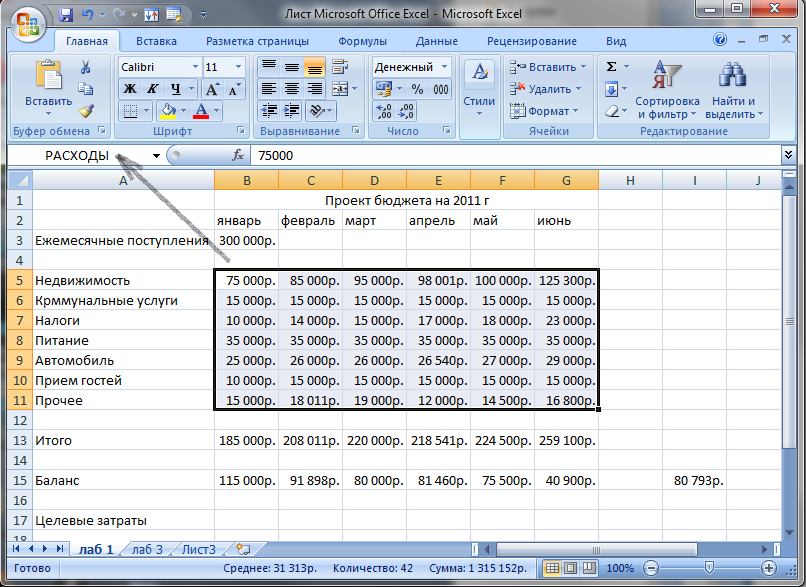Screen dimensions: 806x587
Task: Apply the yellow fill color bucket
Action: pyautogui.click(x=168, y=111)
